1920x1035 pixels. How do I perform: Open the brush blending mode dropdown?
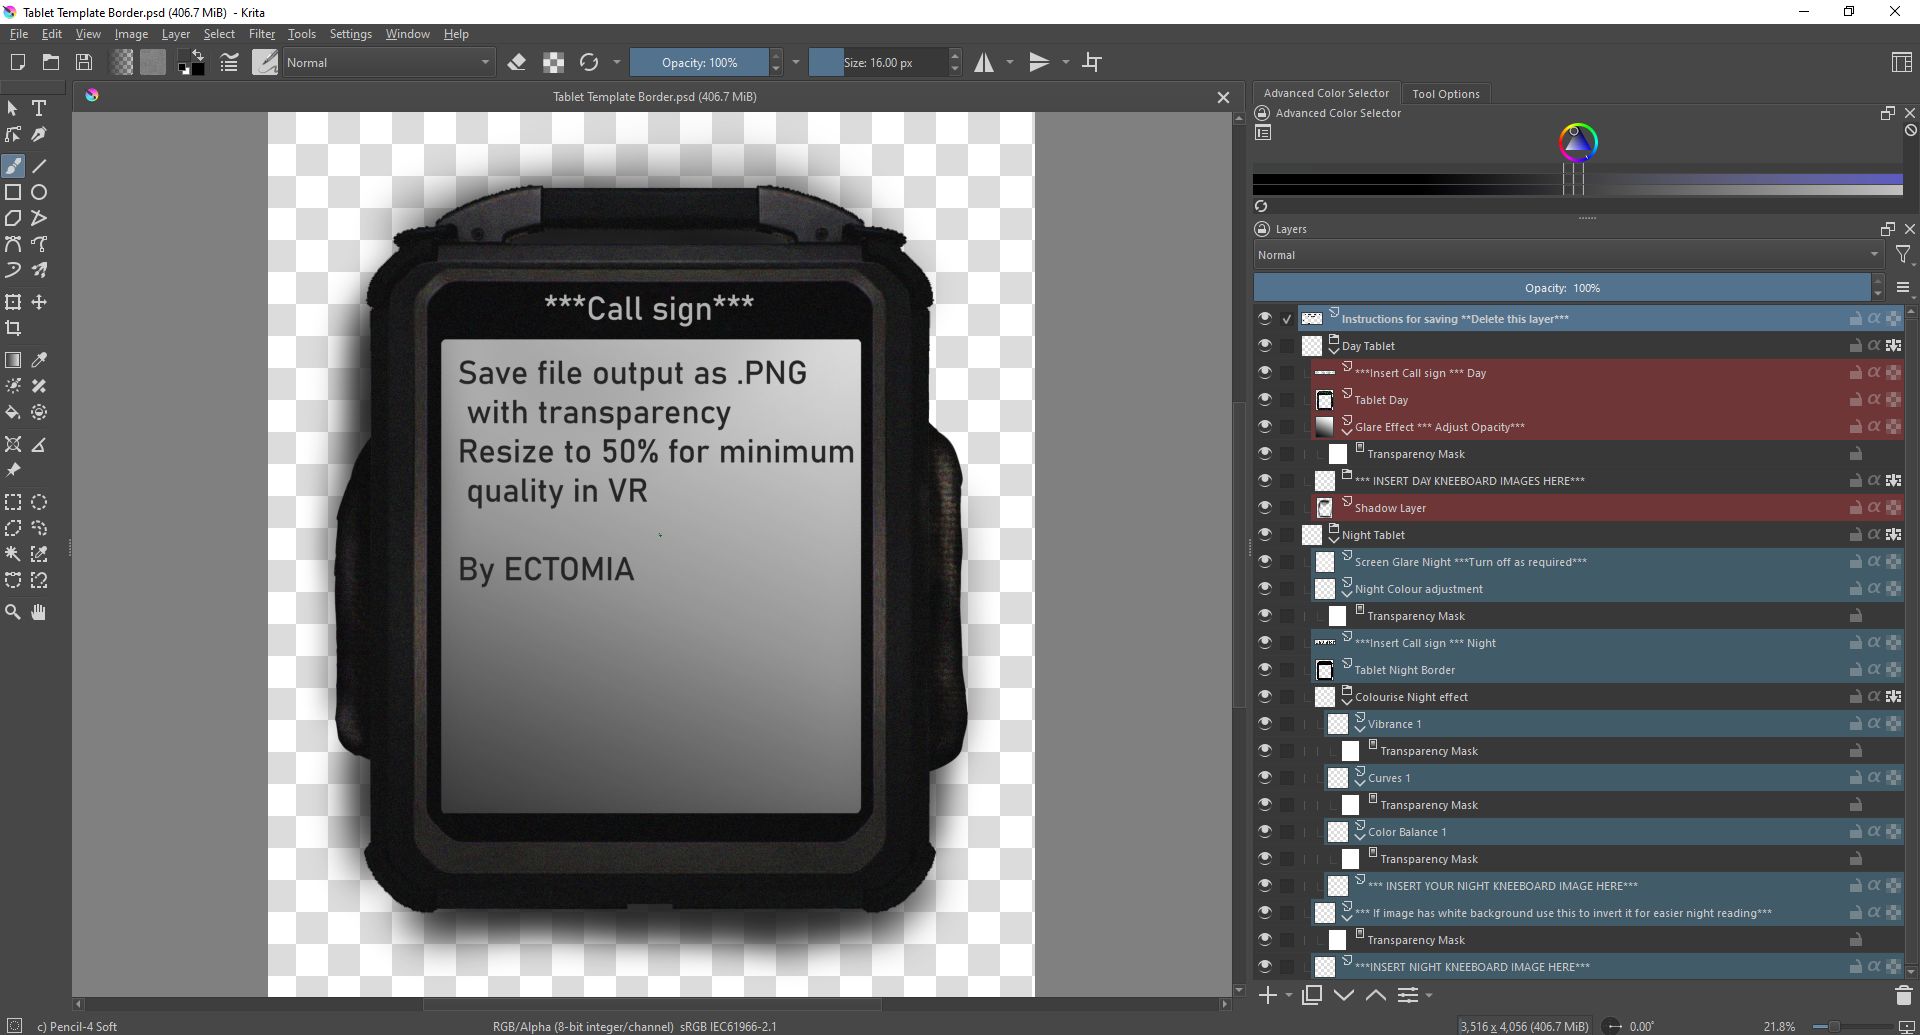point(388,62)
